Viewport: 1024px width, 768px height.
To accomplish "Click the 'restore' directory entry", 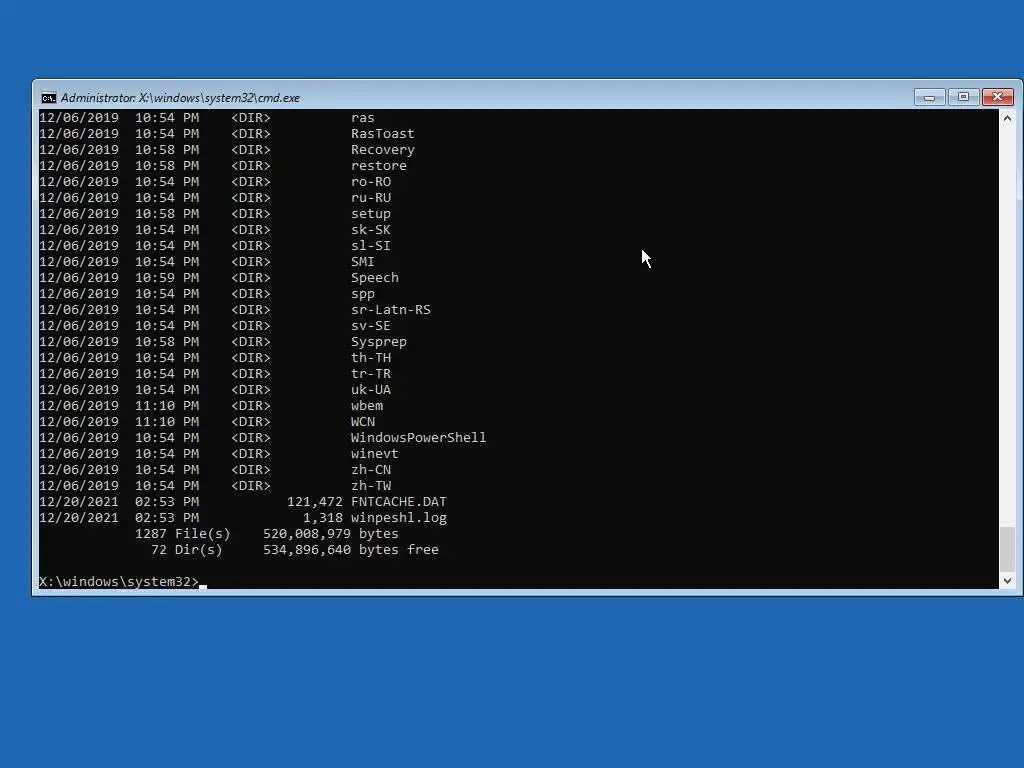I will point(379,165).
